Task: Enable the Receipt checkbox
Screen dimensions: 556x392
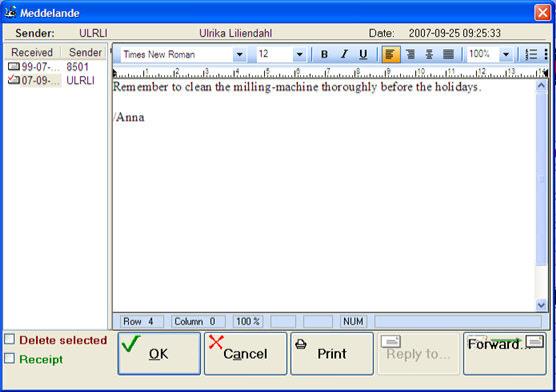Action: 10,358
